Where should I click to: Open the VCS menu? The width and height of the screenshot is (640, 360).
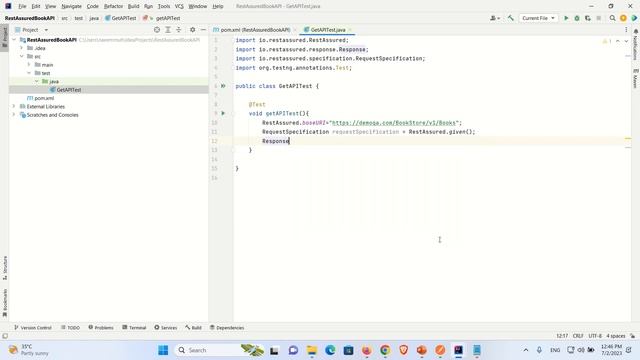(179, 6)
